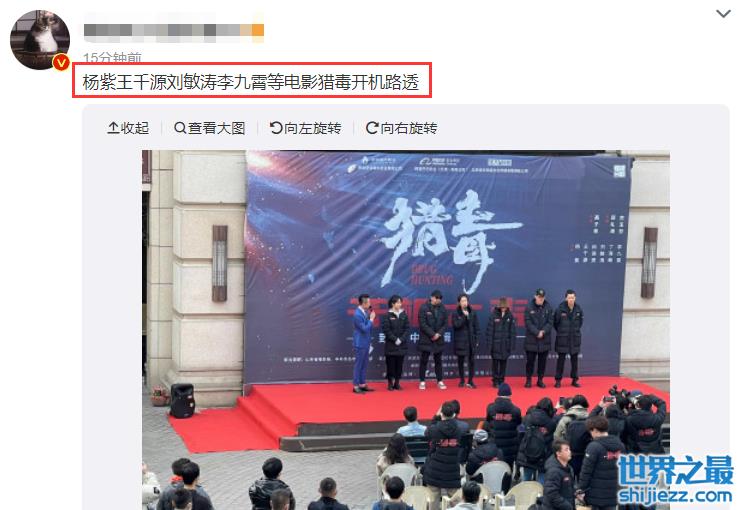Click the black speaker beside the red stage
The width and height of the screenshot is (743, 510).
point(182,401)
